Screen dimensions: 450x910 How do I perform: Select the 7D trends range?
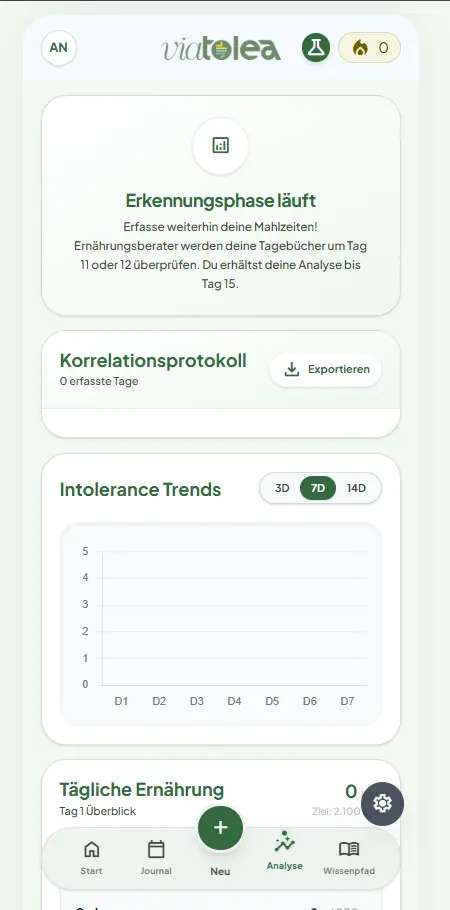pyautogui.click(x=318, y=488)
